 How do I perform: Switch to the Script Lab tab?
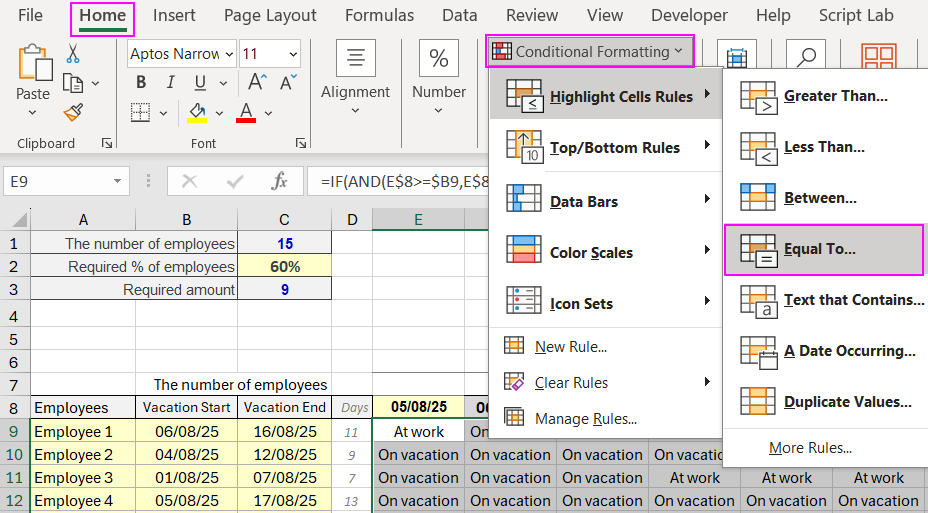pyautogui.click(x=856, y=15)
